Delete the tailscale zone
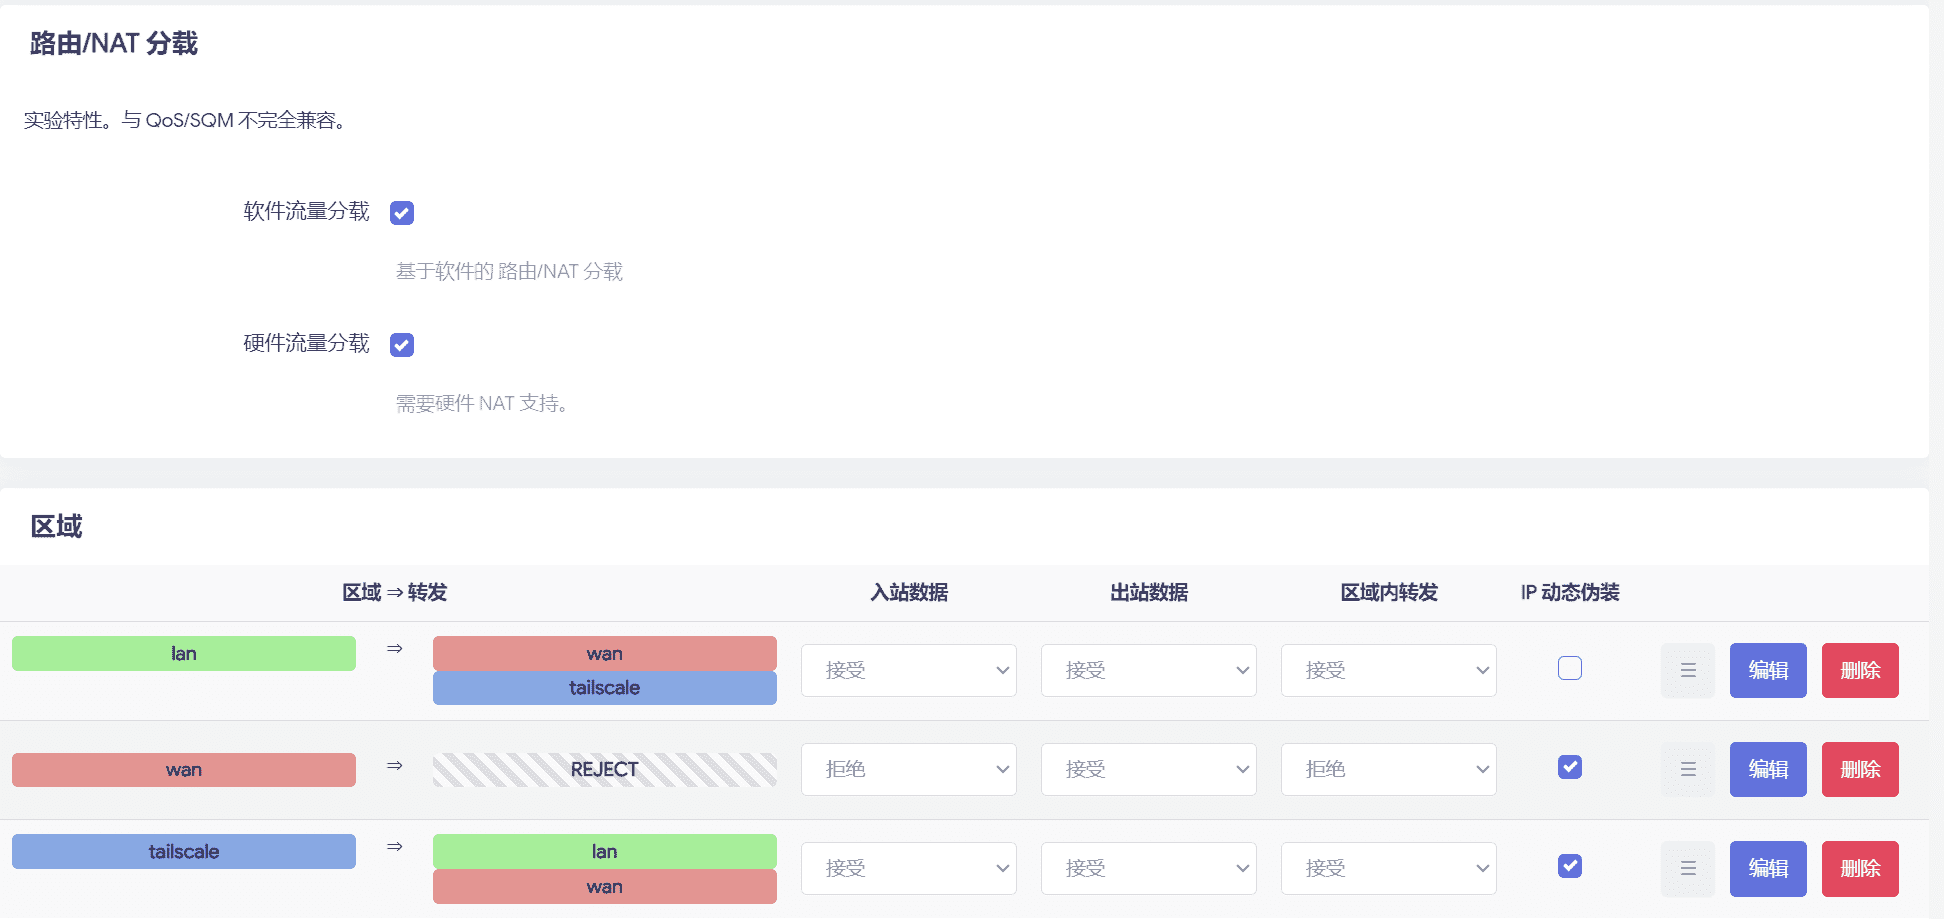Viewport: 1944px width, 919px height. pyautogui.click(x=1859, y=869)
